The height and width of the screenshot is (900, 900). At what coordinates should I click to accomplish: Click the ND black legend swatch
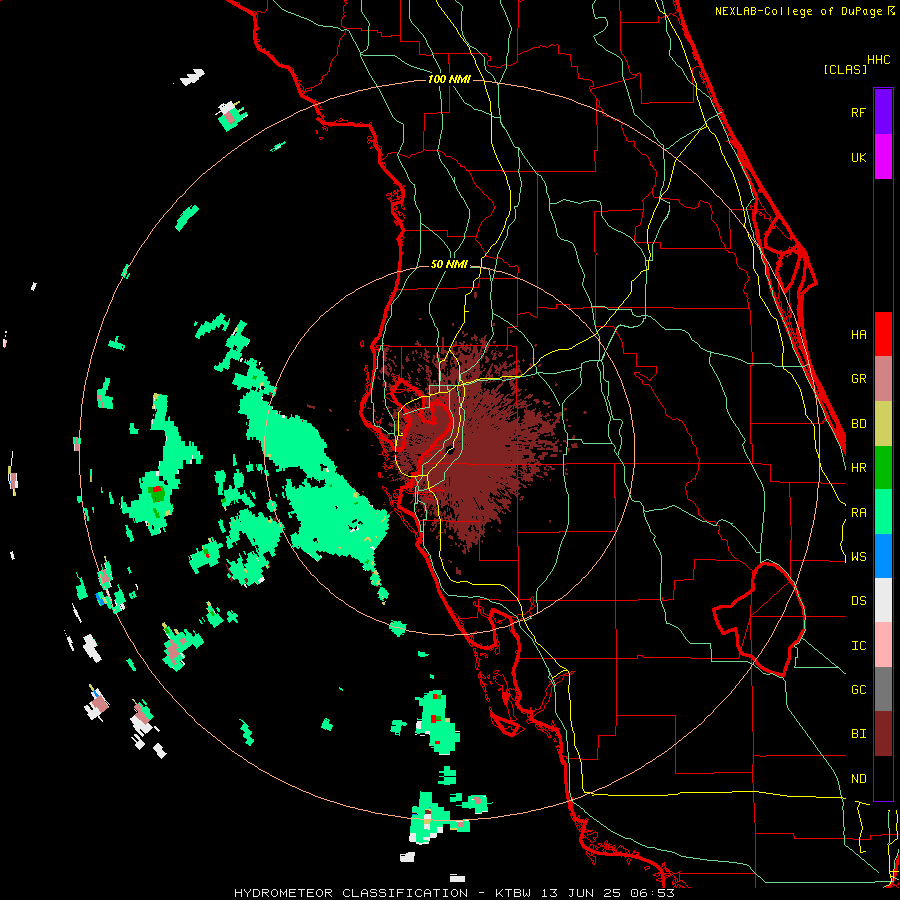[x=883, y=778]
